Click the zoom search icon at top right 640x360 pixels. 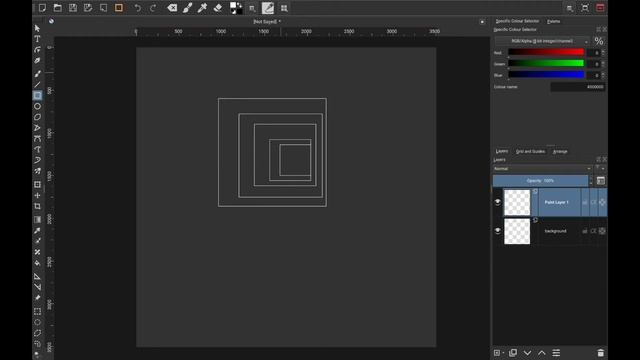tap(570, 8)
